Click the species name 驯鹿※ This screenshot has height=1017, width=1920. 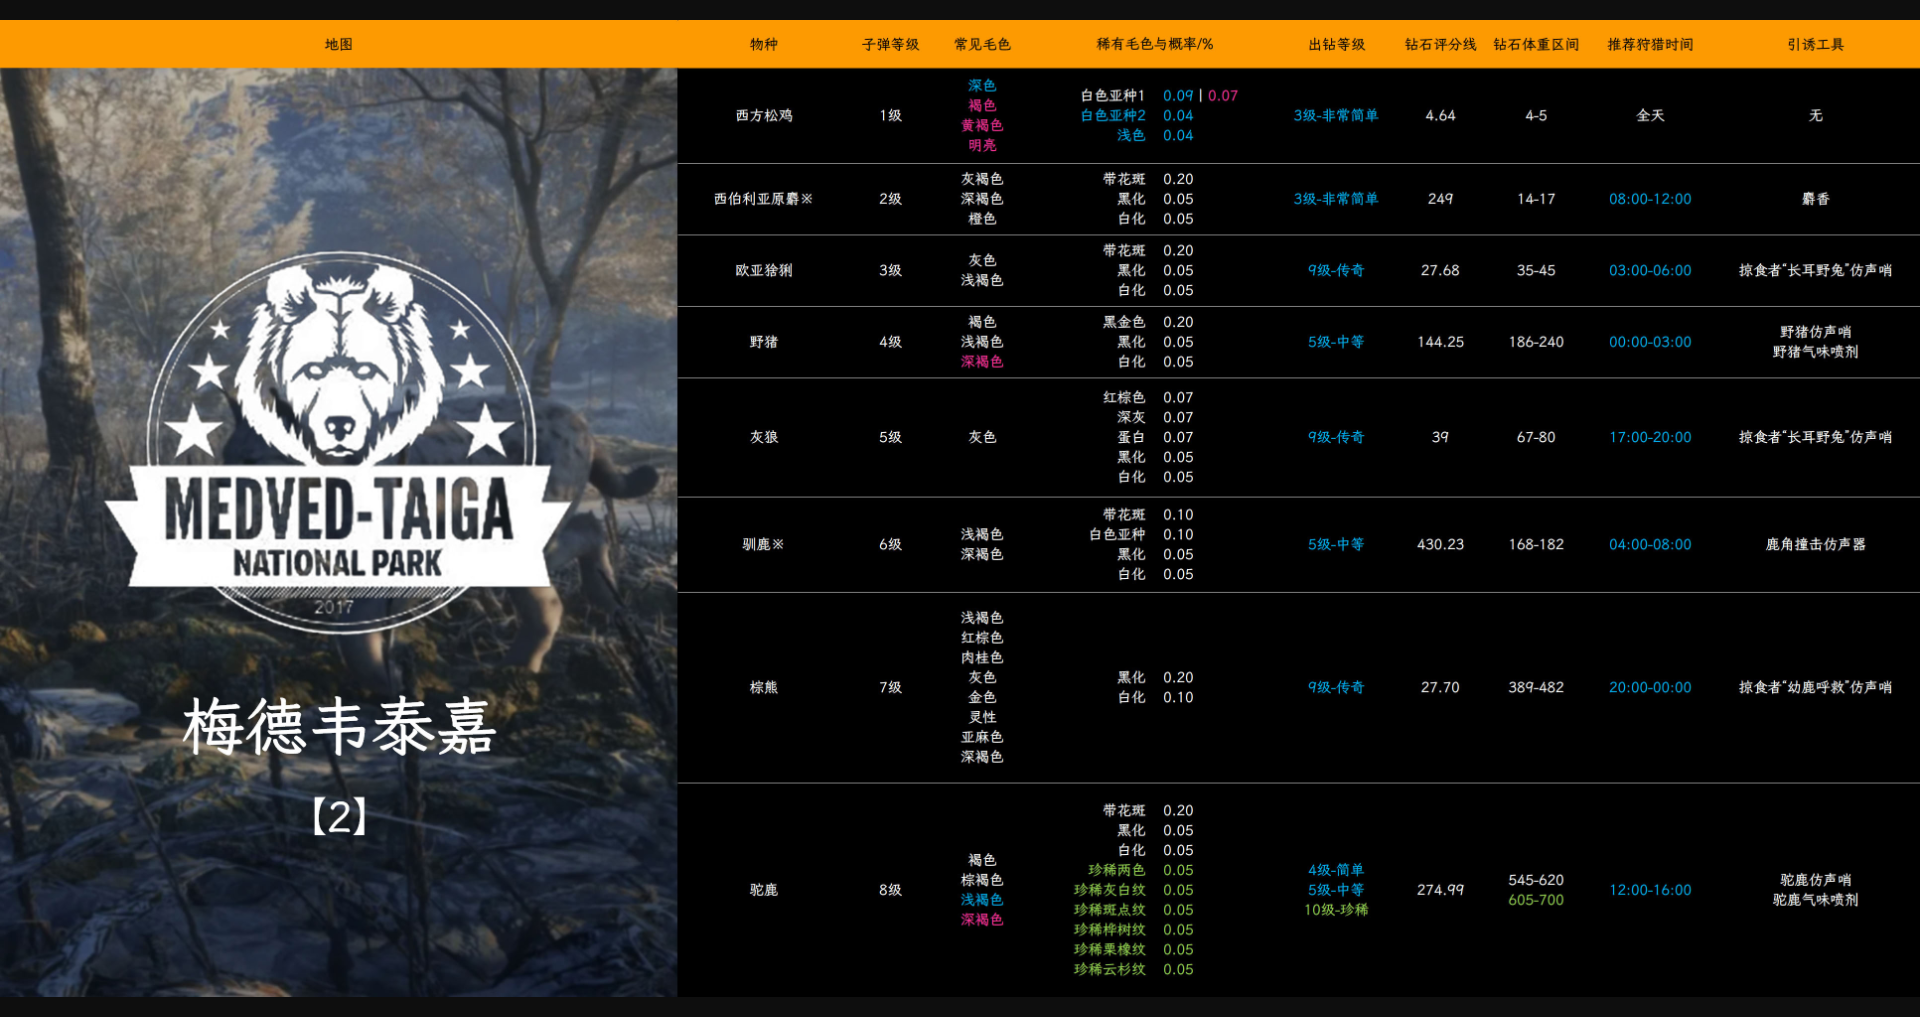764,545
